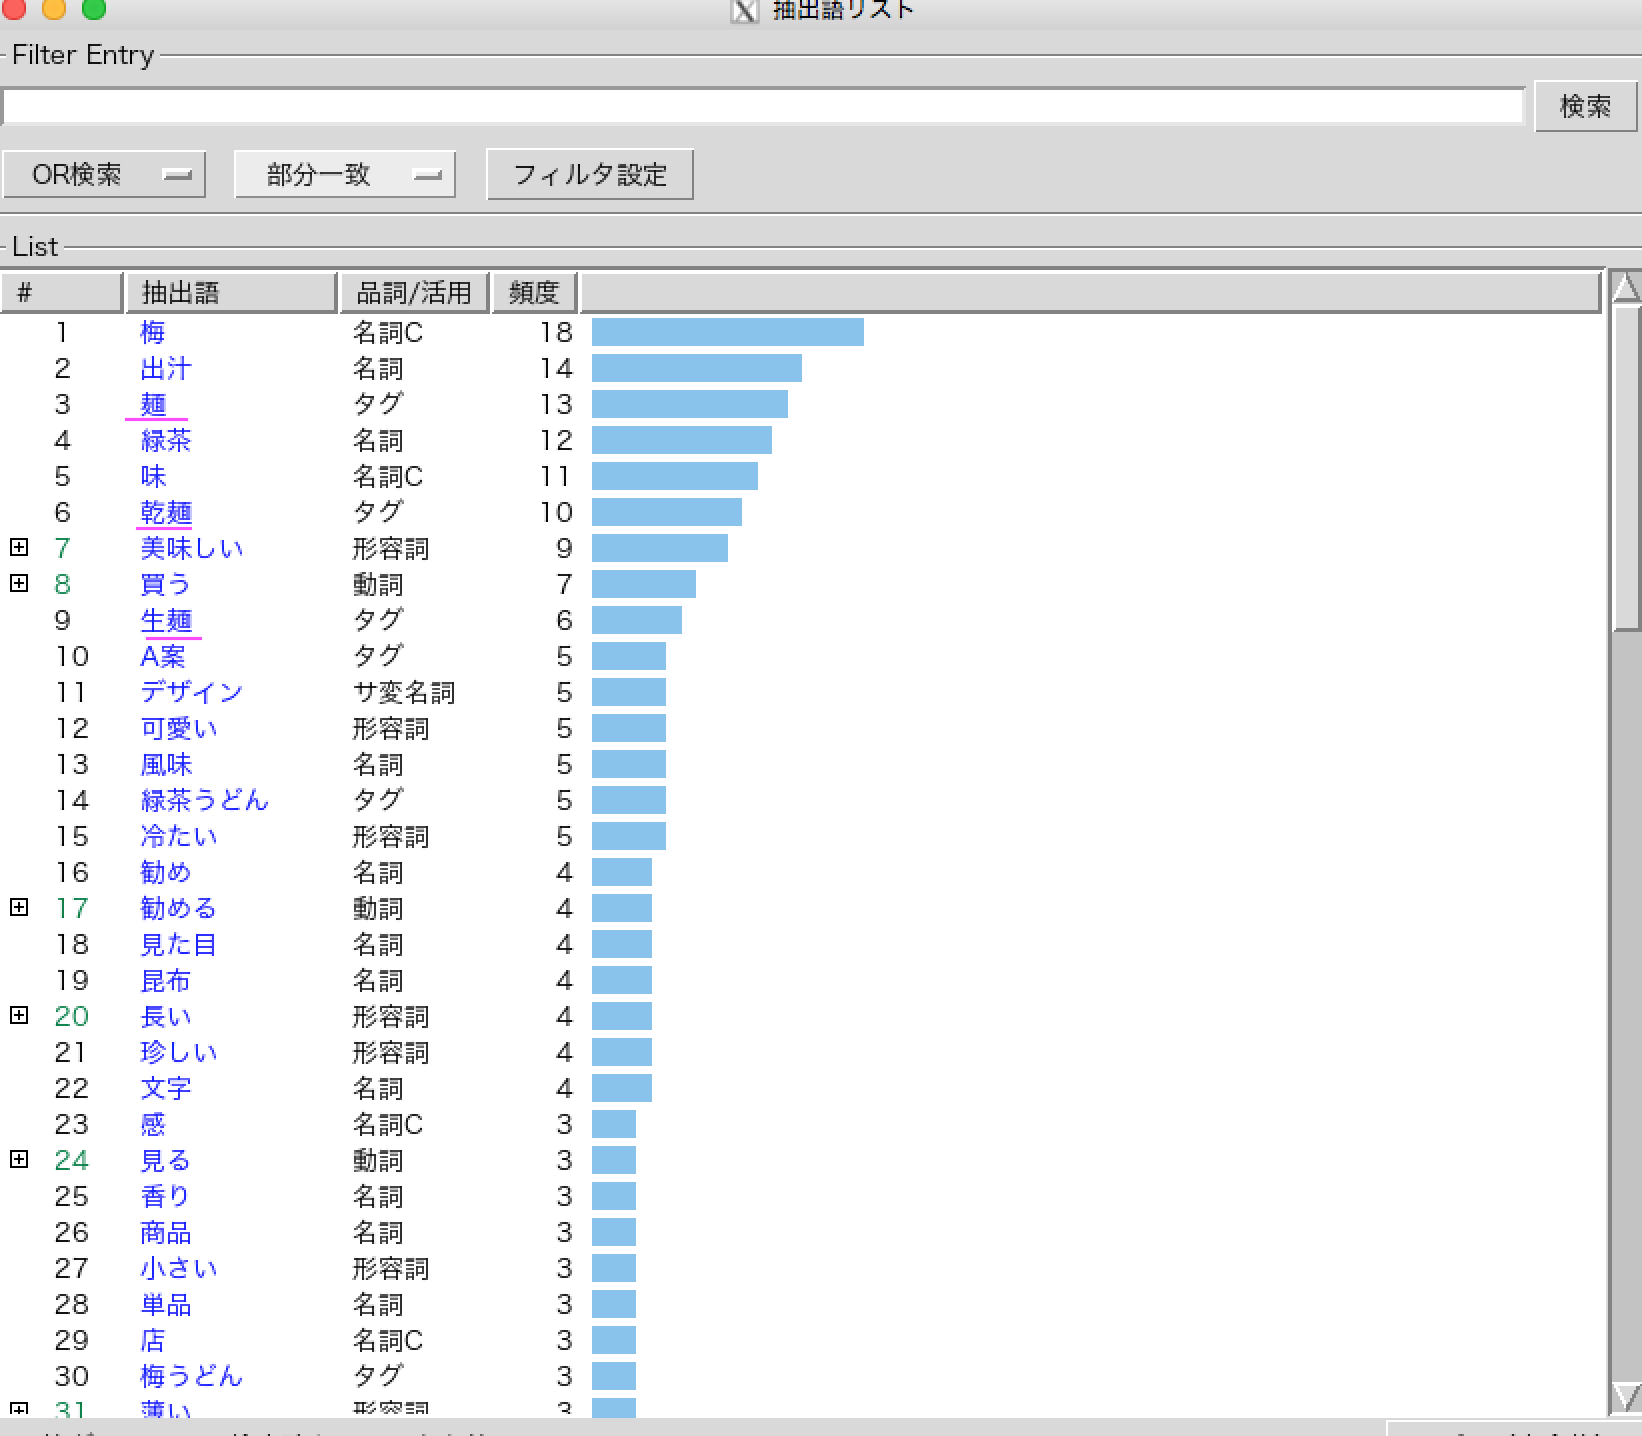The height and width of the screenshot is (1436, 1642).
Task: Open the 部分一致 match mode dropdown
Action: [344, 175]
